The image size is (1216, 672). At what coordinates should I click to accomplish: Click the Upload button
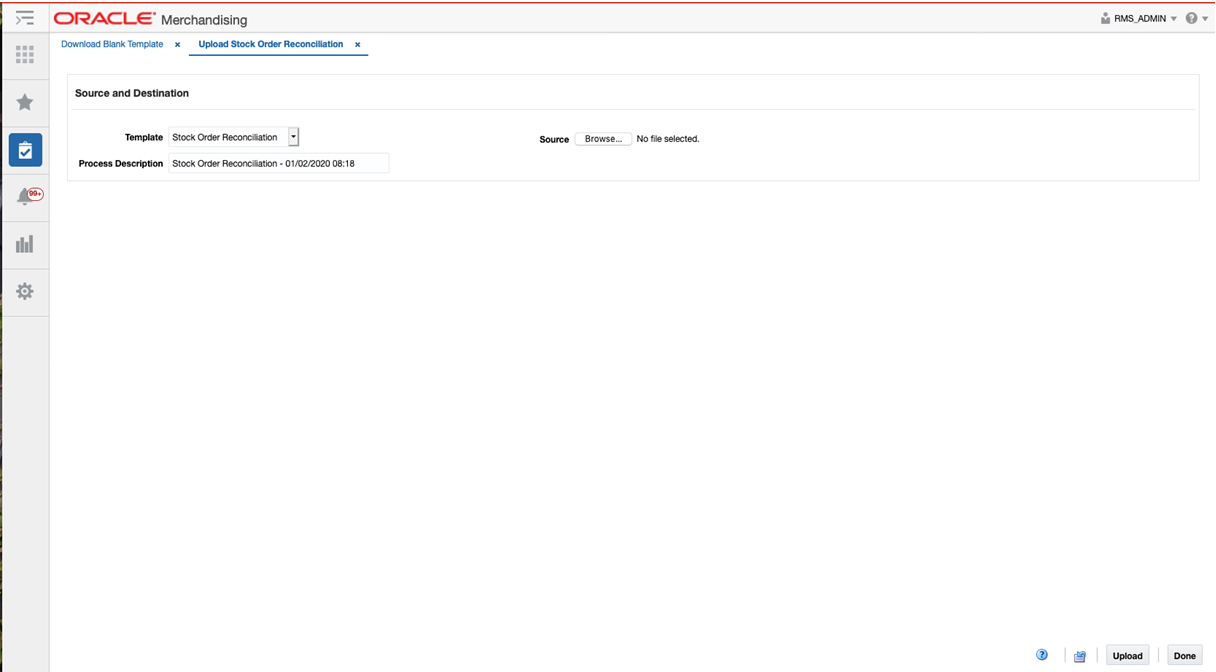tap(1127, 655)
